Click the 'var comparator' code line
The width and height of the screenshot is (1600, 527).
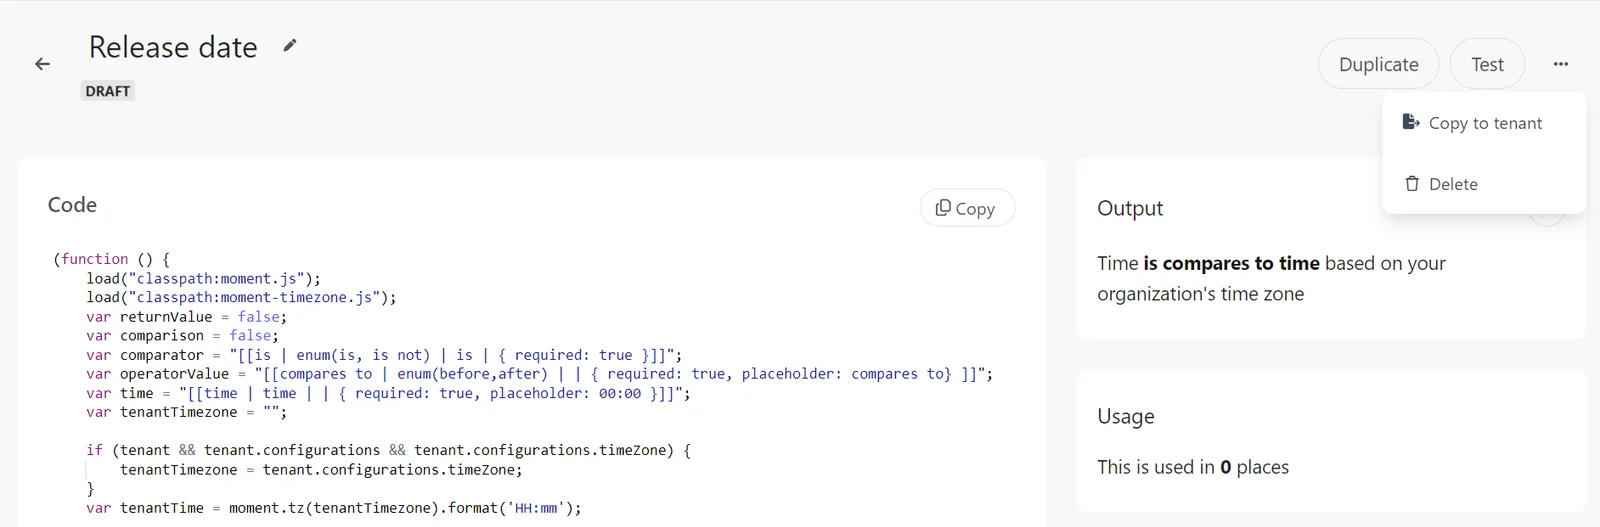(384, 355)
